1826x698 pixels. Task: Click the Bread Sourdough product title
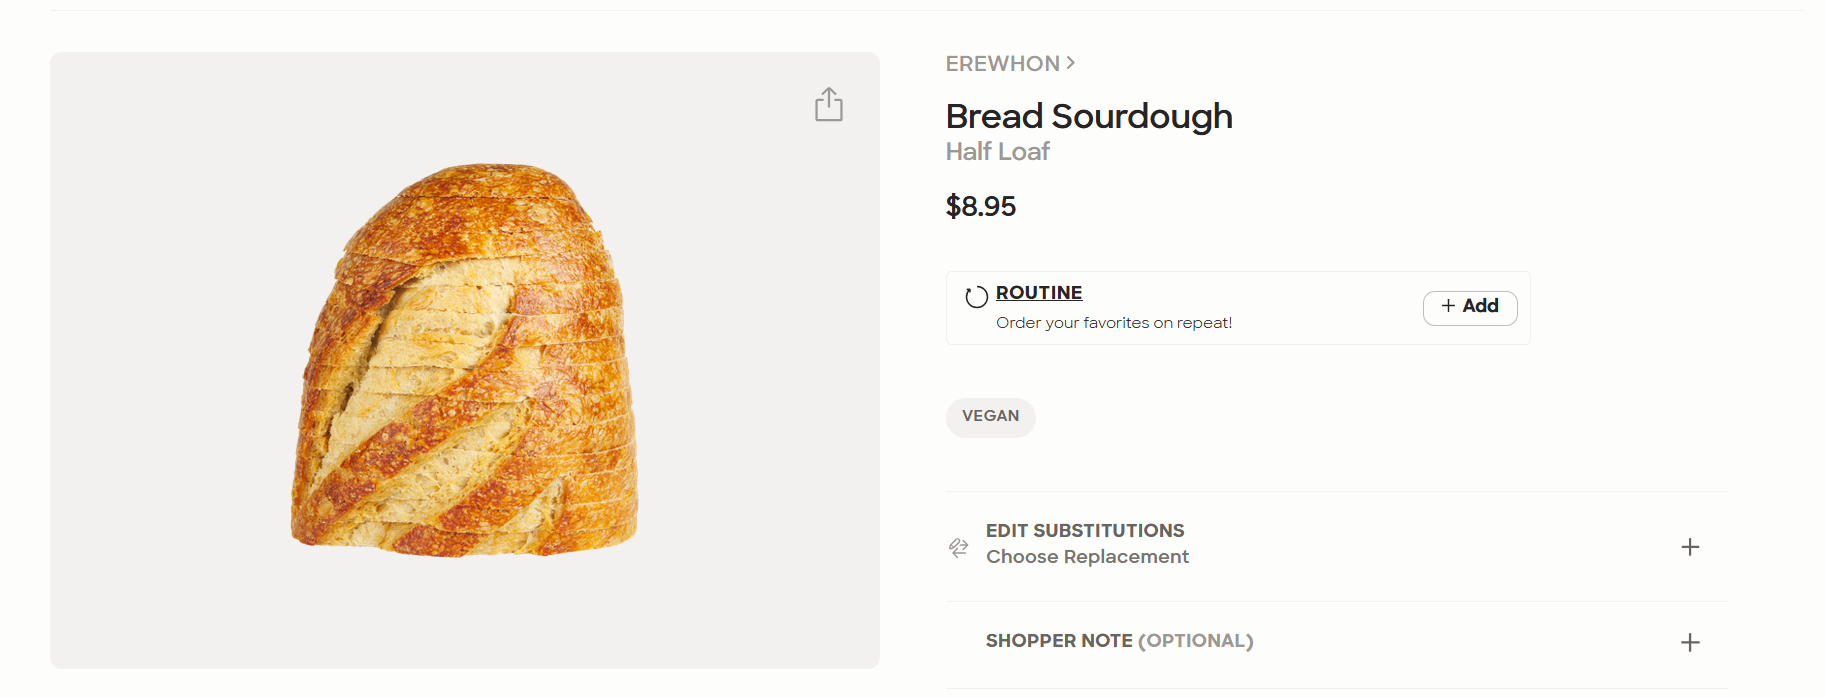[x=1089, y=116]
